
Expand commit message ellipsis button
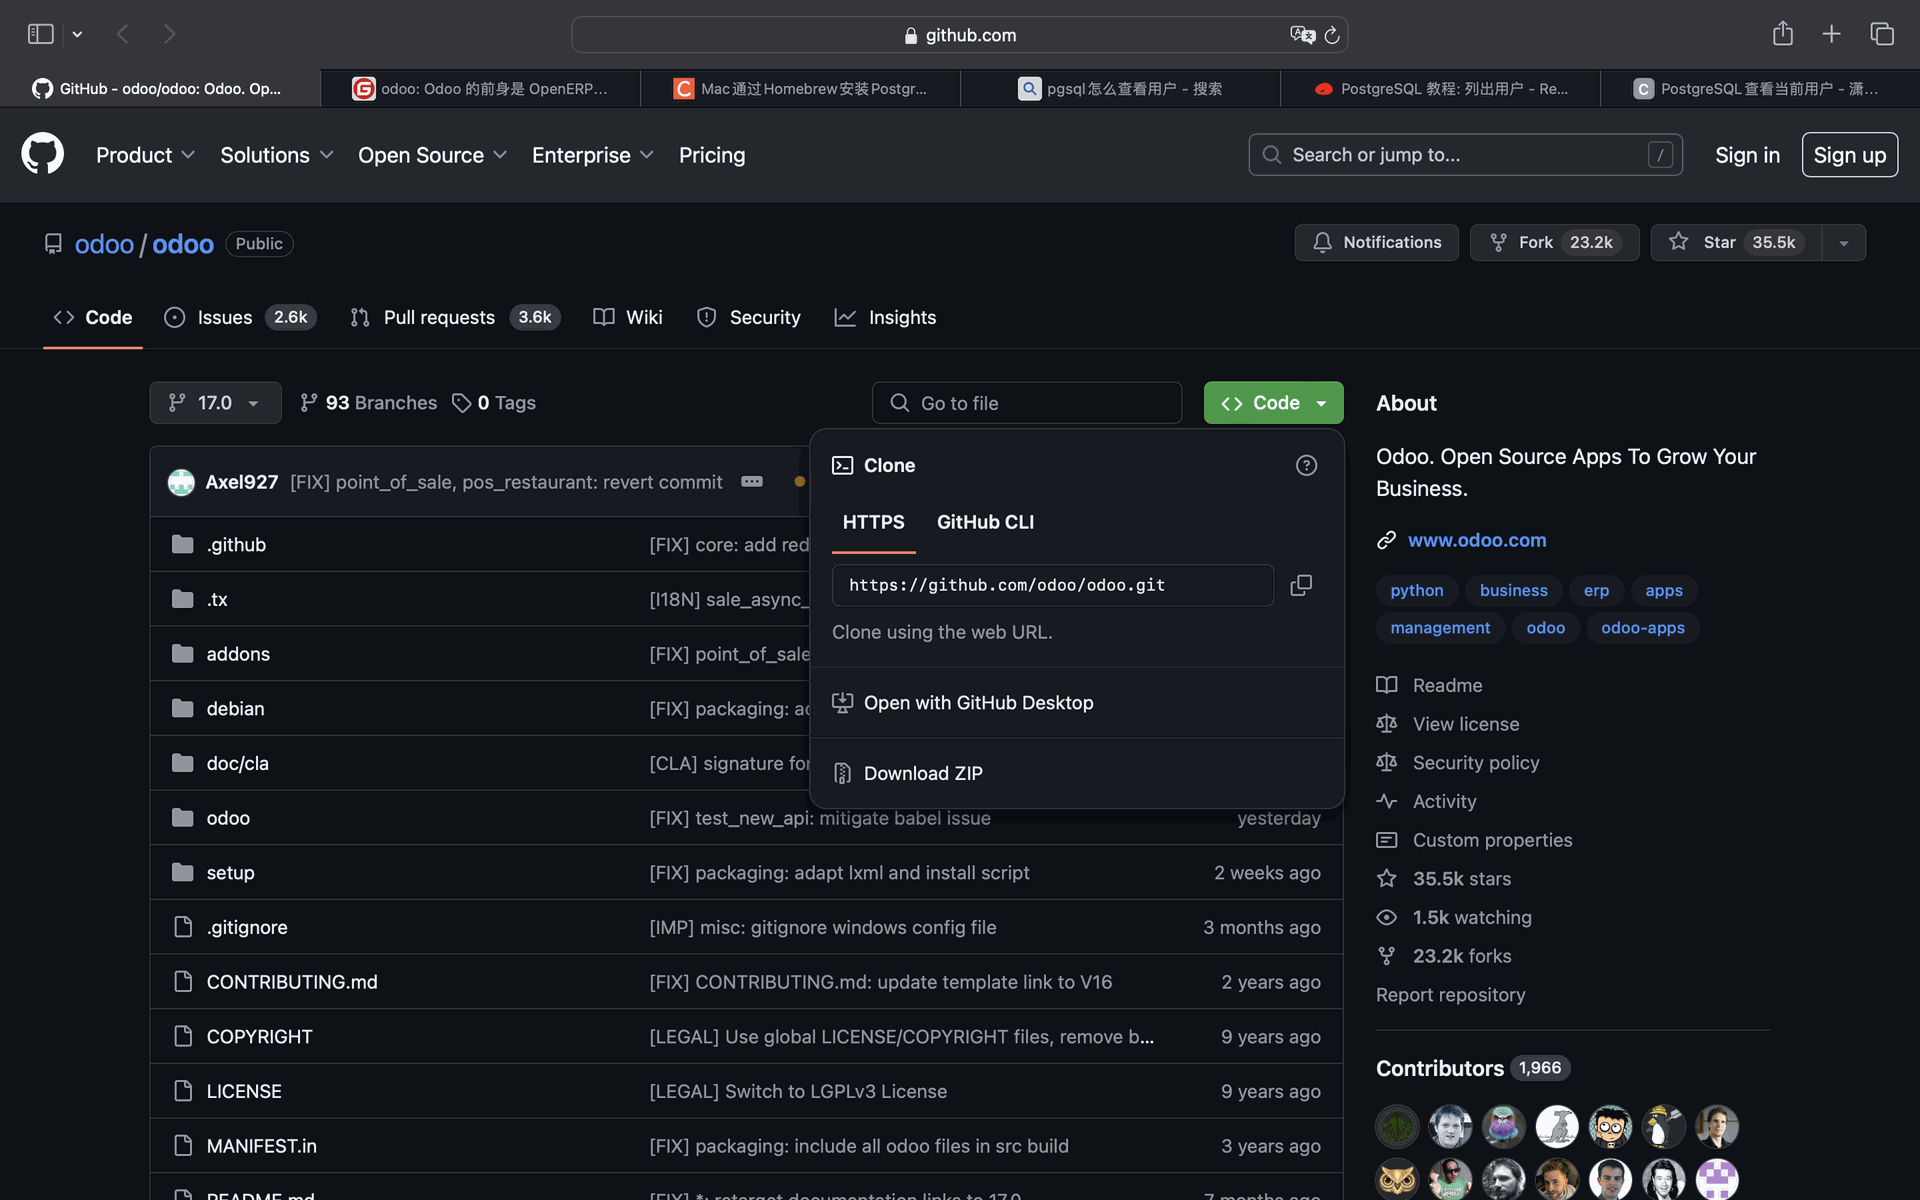click(752, 481)
